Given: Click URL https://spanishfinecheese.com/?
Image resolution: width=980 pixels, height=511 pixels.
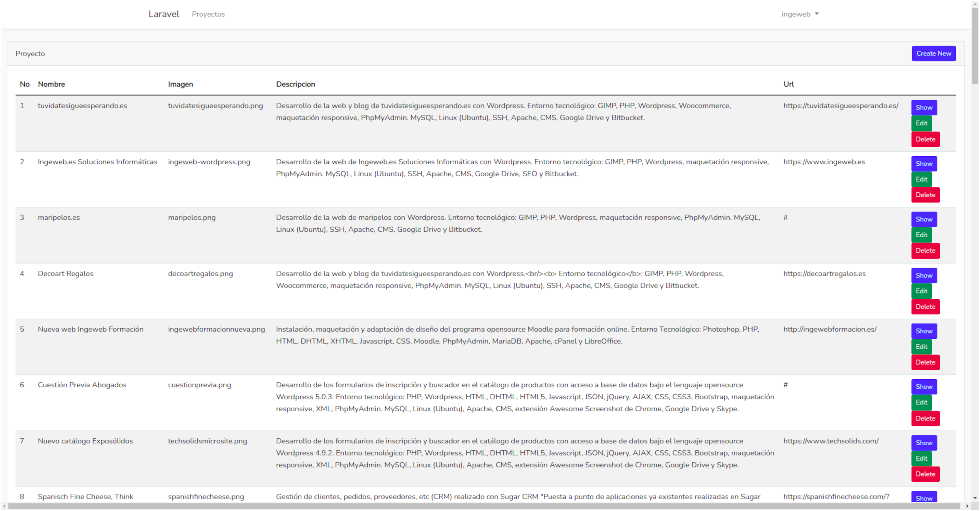Looking at the screenshot, I should (836, 497).
